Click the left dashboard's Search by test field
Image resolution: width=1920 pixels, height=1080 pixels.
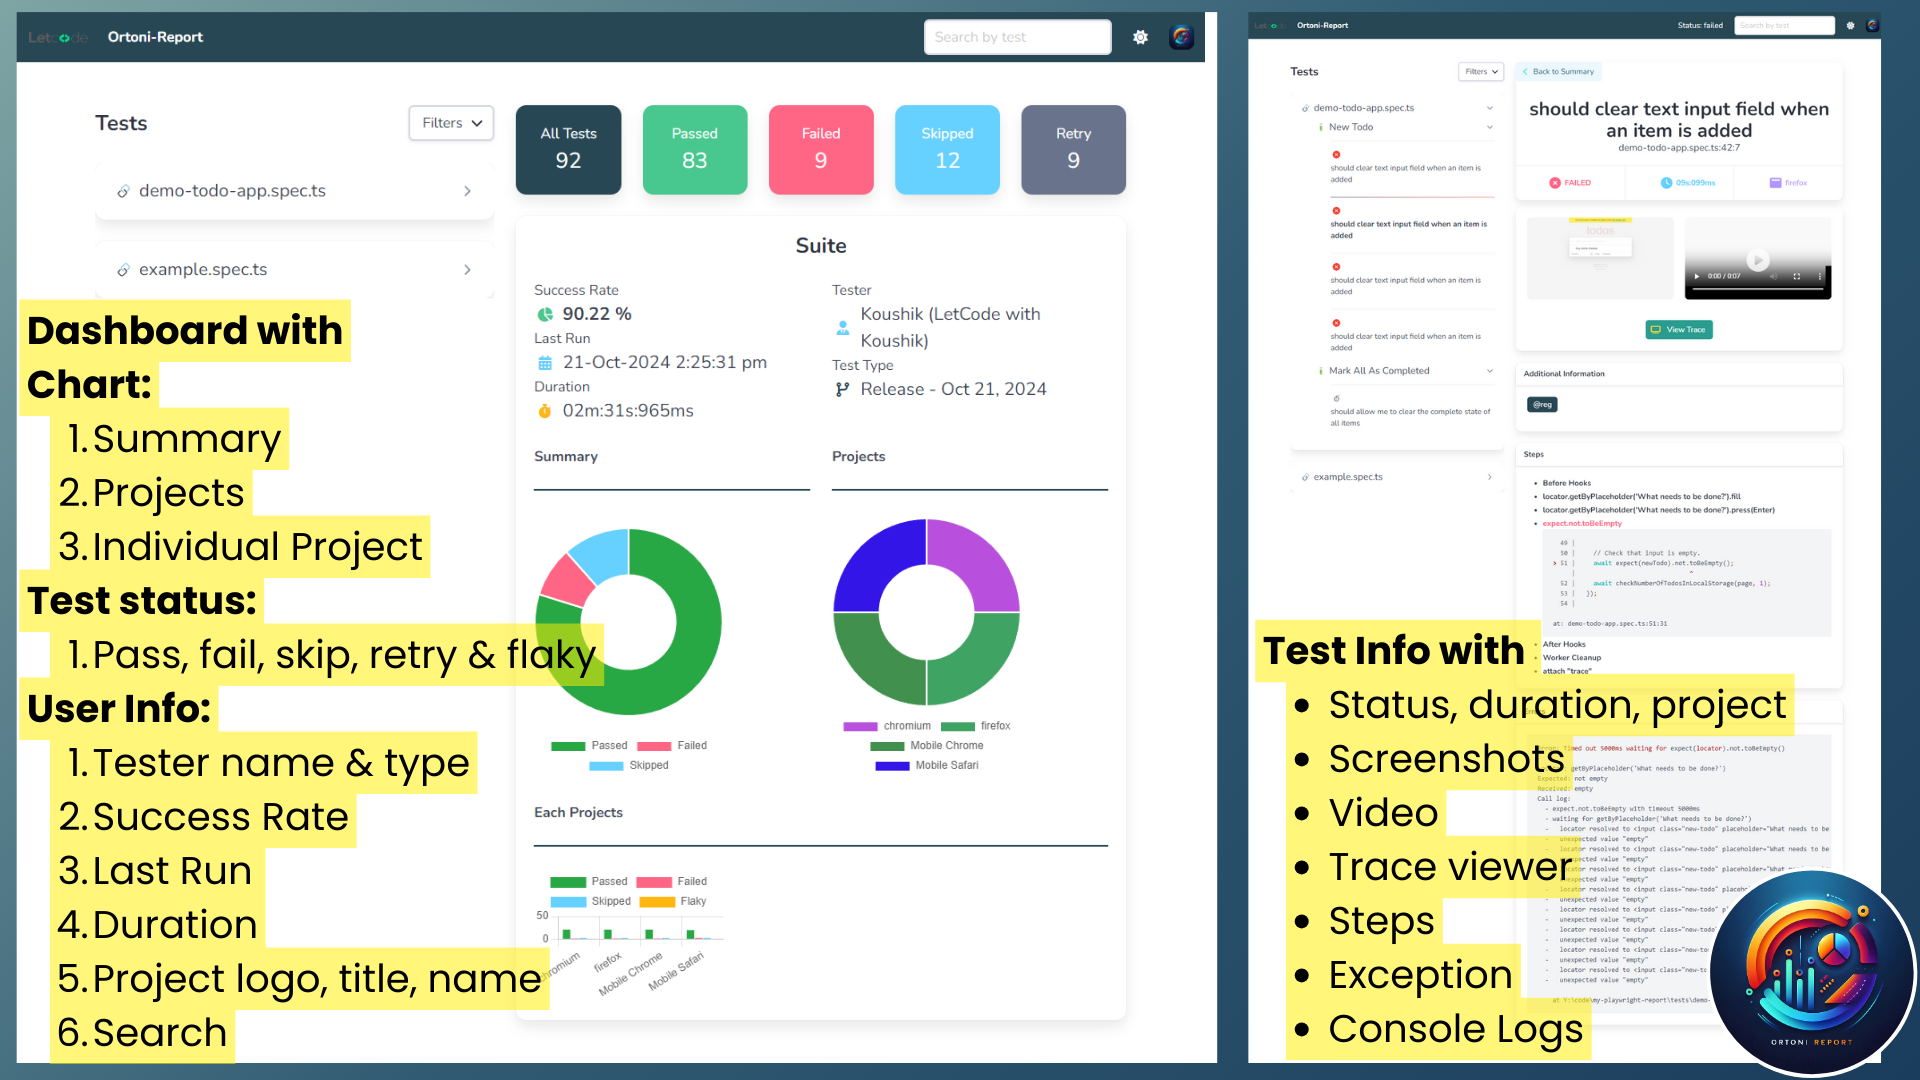click(1016, 37)
